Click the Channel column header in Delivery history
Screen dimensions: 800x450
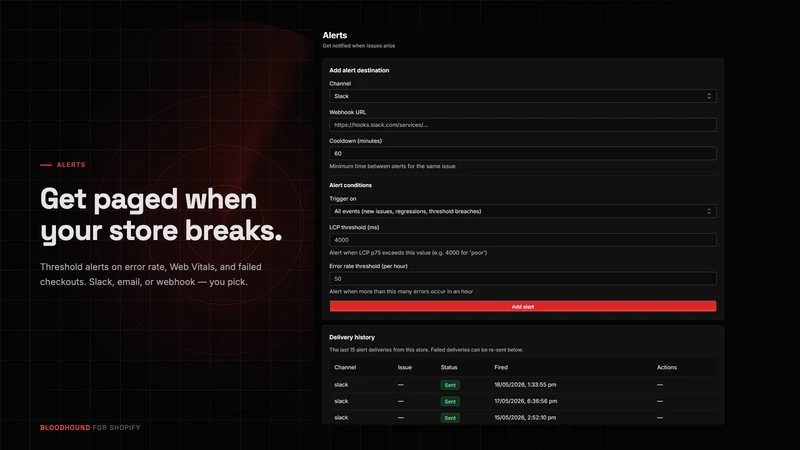tap(345, 367)
